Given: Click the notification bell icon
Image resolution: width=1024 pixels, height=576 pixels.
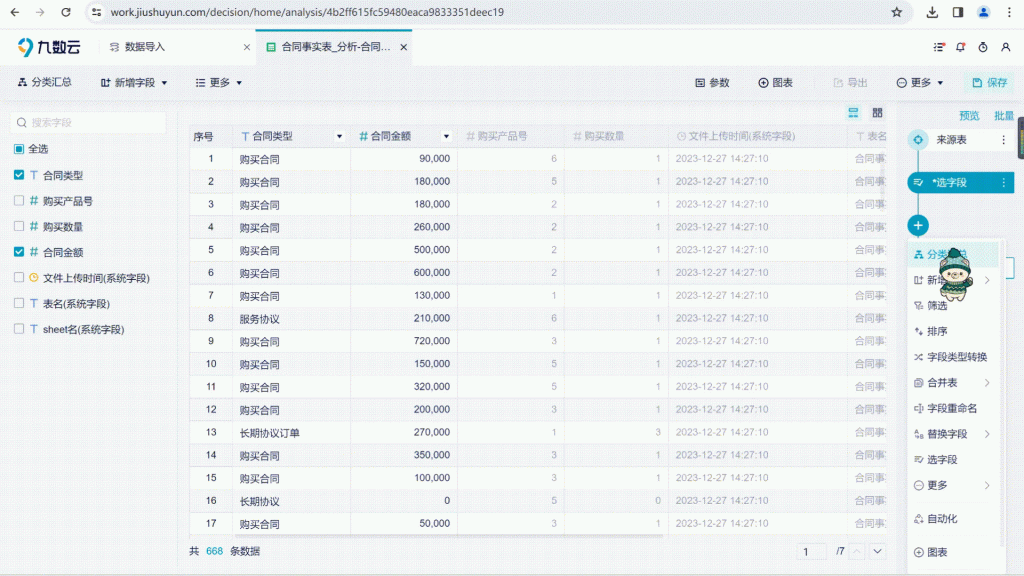Looking at the screenshot, I should click(x=961, y=47).
